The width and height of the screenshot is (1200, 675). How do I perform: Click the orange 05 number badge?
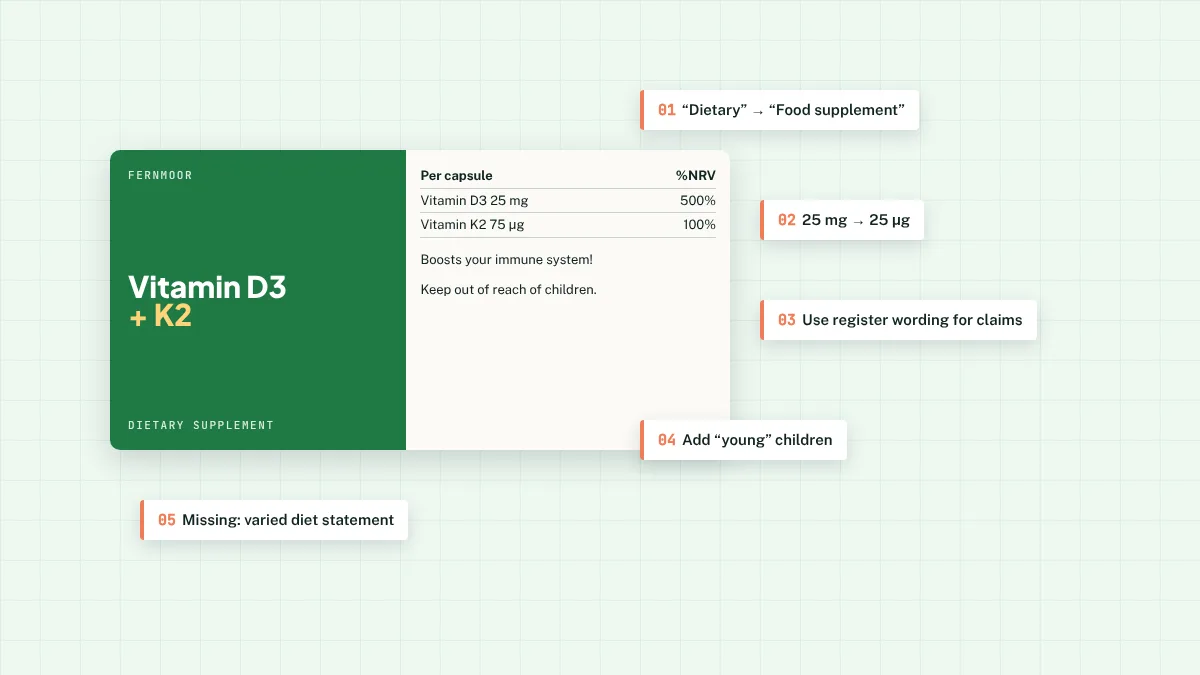[167, 520]
